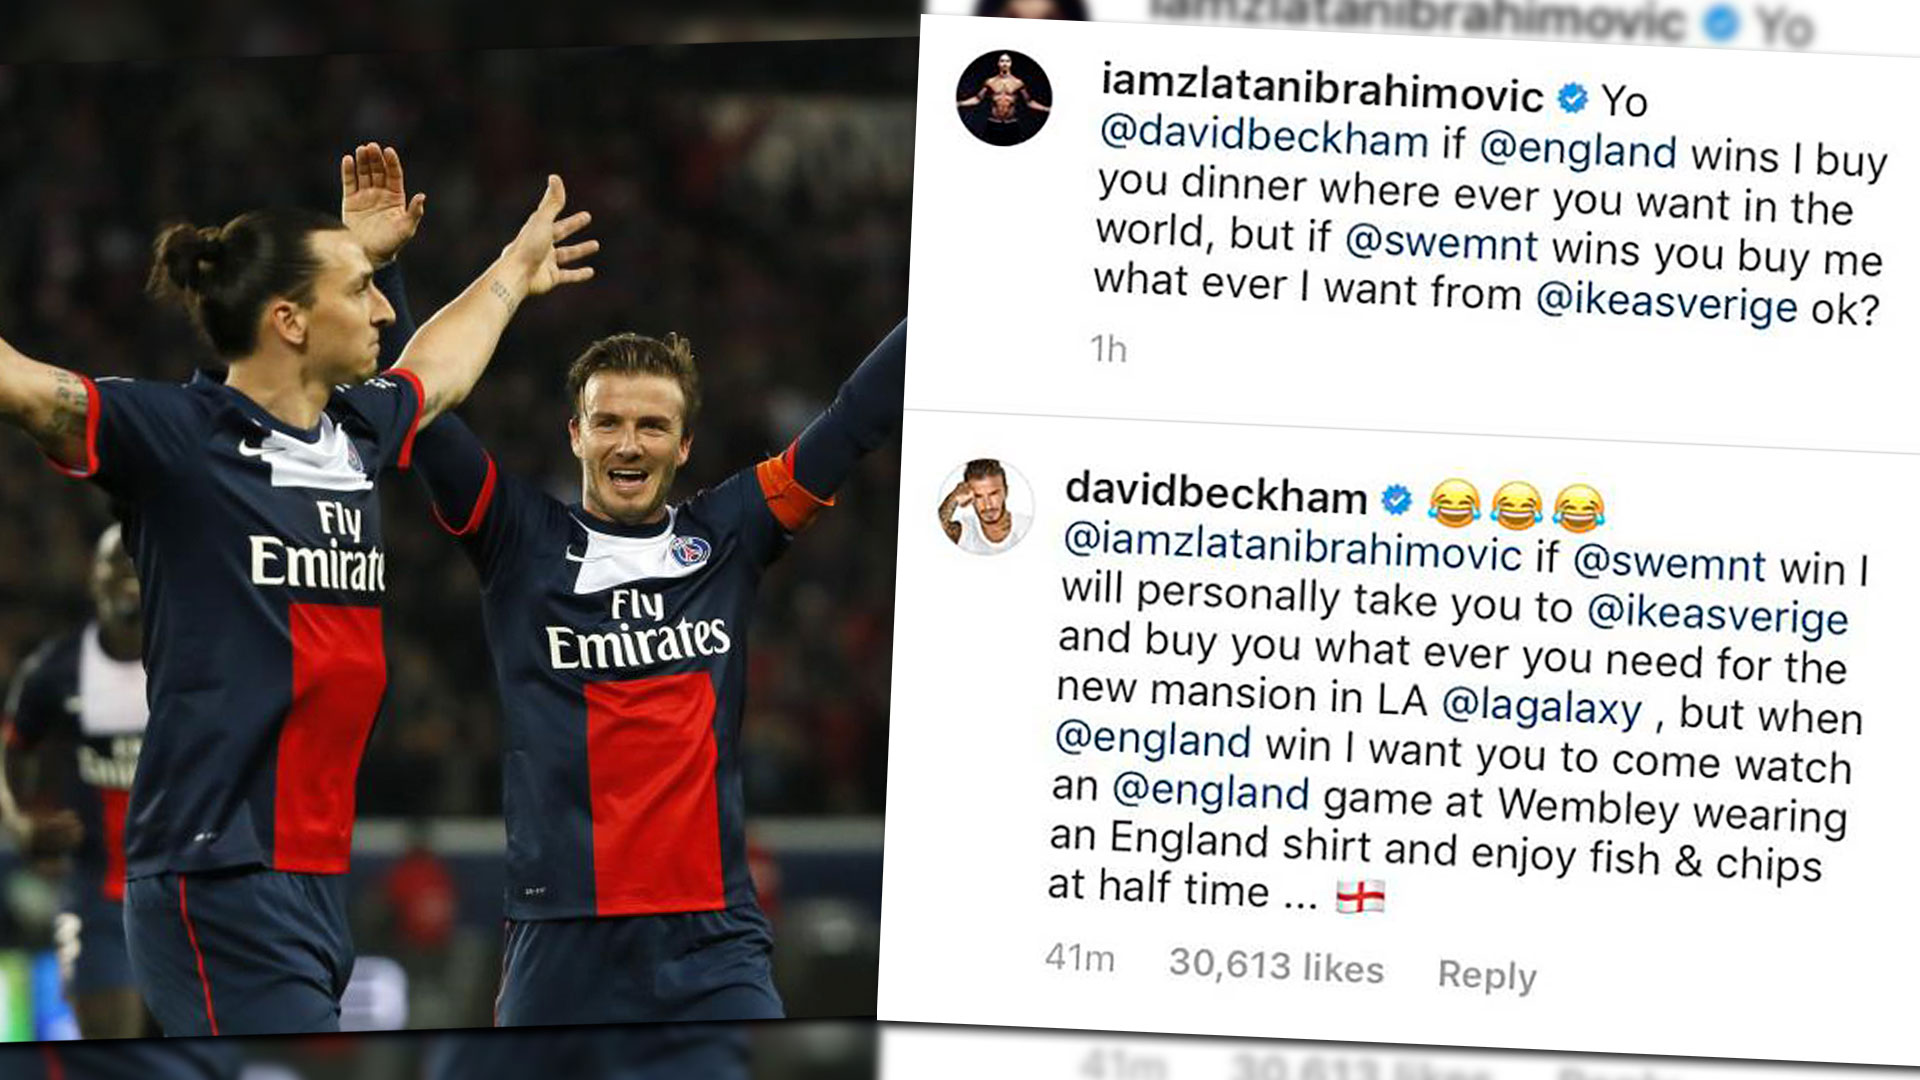Open @ikeasverige mention in Beckham's reply

[x=1717, y=612]
